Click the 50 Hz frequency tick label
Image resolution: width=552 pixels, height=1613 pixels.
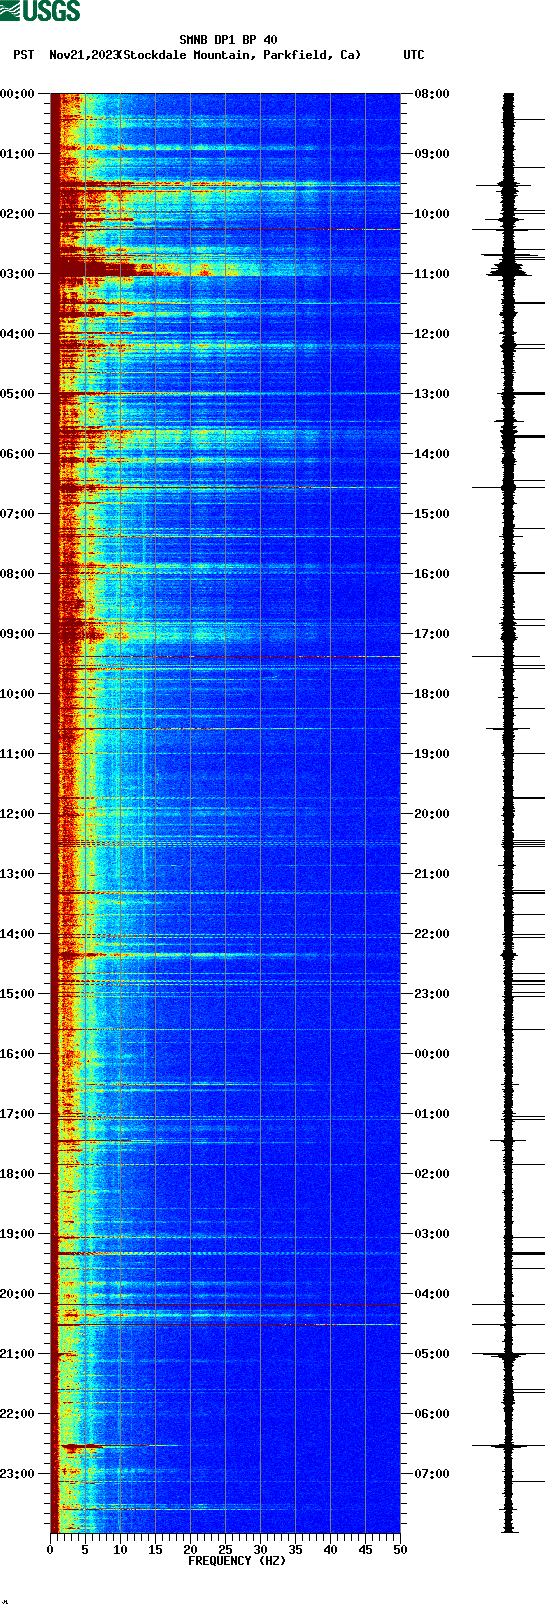400,1550
